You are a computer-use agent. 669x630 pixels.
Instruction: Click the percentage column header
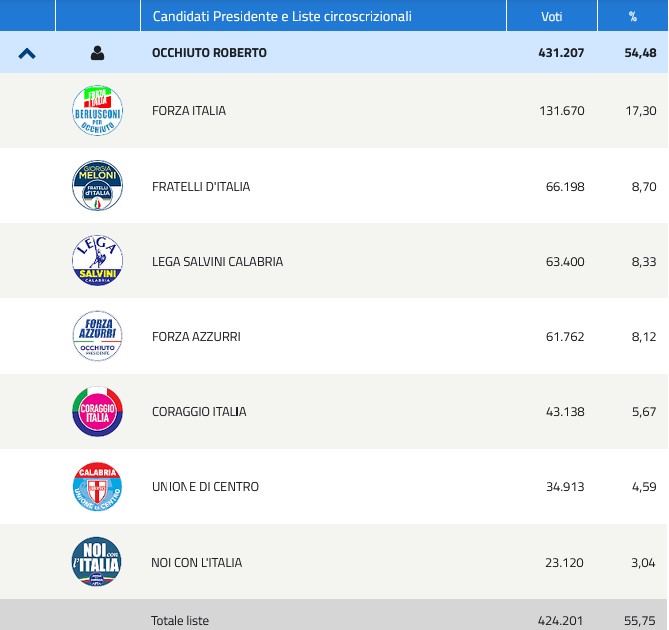(x=632, y=17)
